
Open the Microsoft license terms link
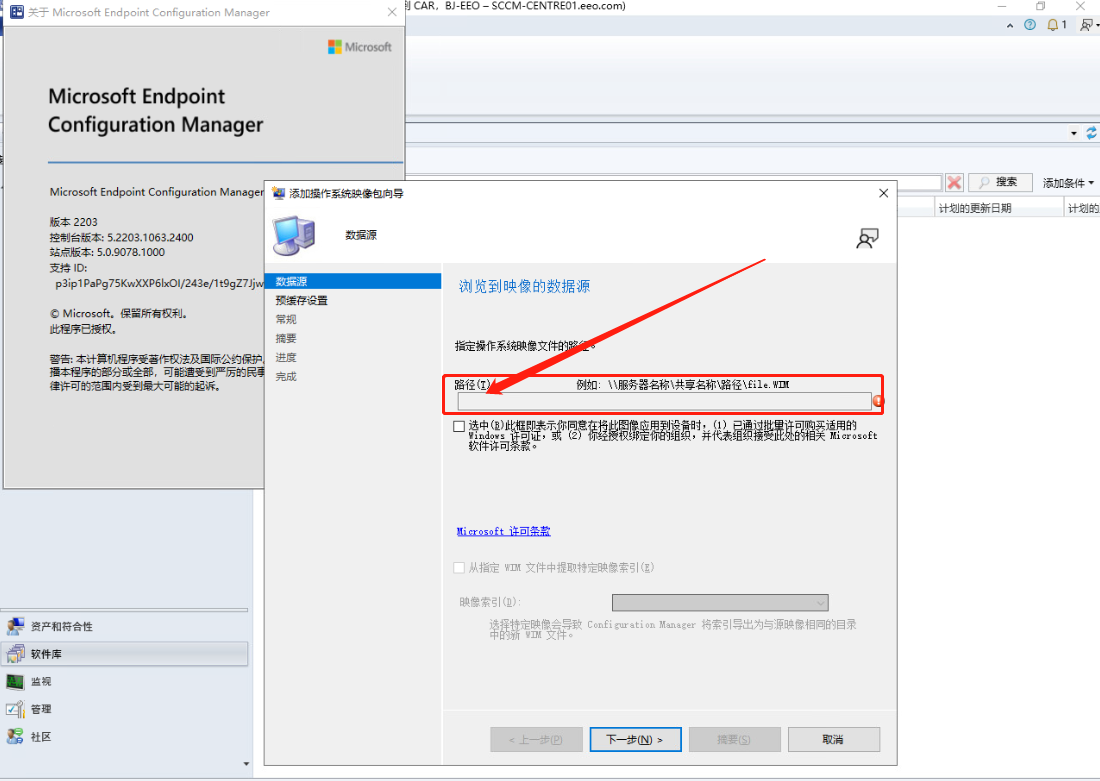click(x=503, y=531)
